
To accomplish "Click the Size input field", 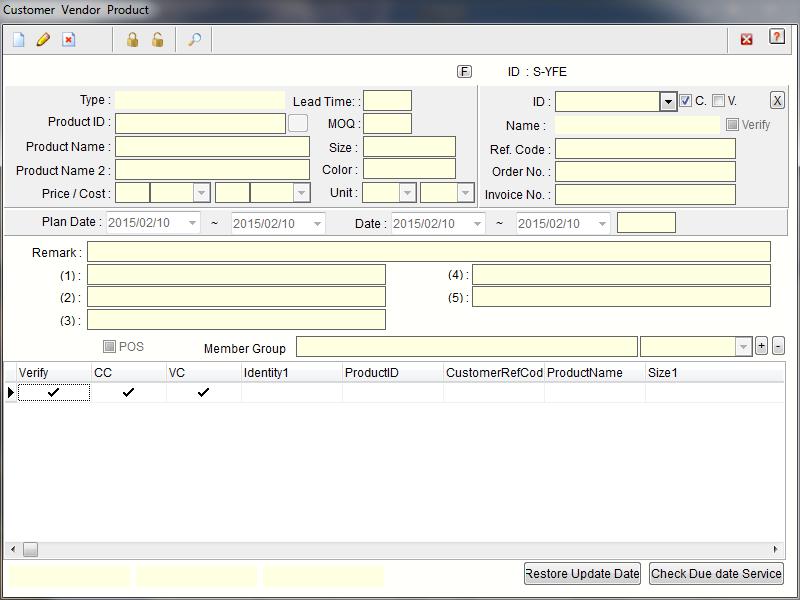I will pyautogui.click(x=409, y=146).
